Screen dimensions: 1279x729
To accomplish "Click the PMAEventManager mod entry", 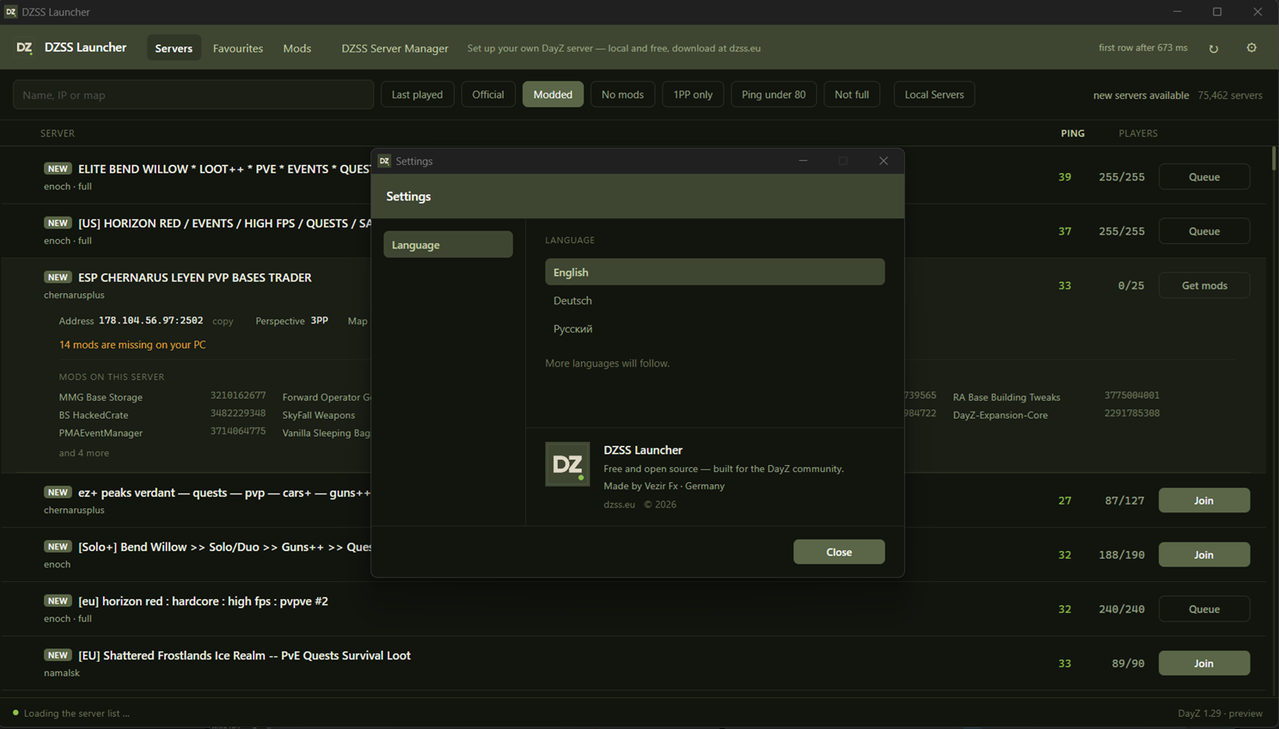I will [x=101, y=433].
